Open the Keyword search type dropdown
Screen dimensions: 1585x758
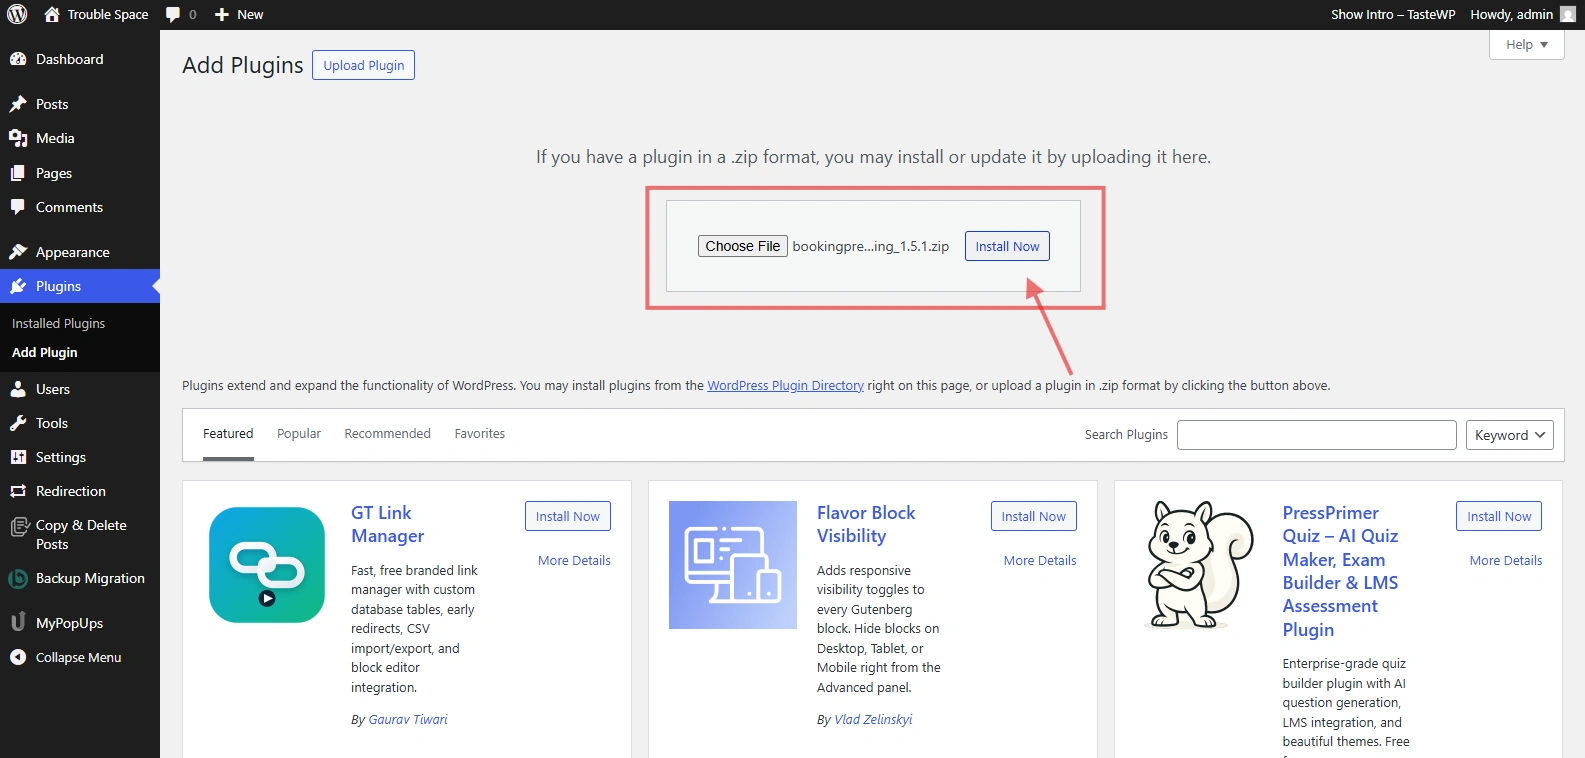click(x=1510, y=435)
